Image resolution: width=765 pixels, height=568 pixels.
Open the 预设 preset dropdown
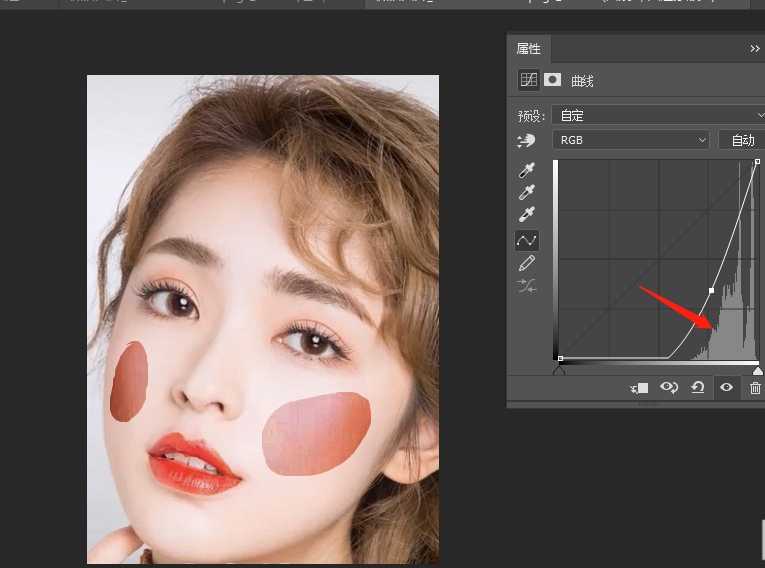point(660,115)
